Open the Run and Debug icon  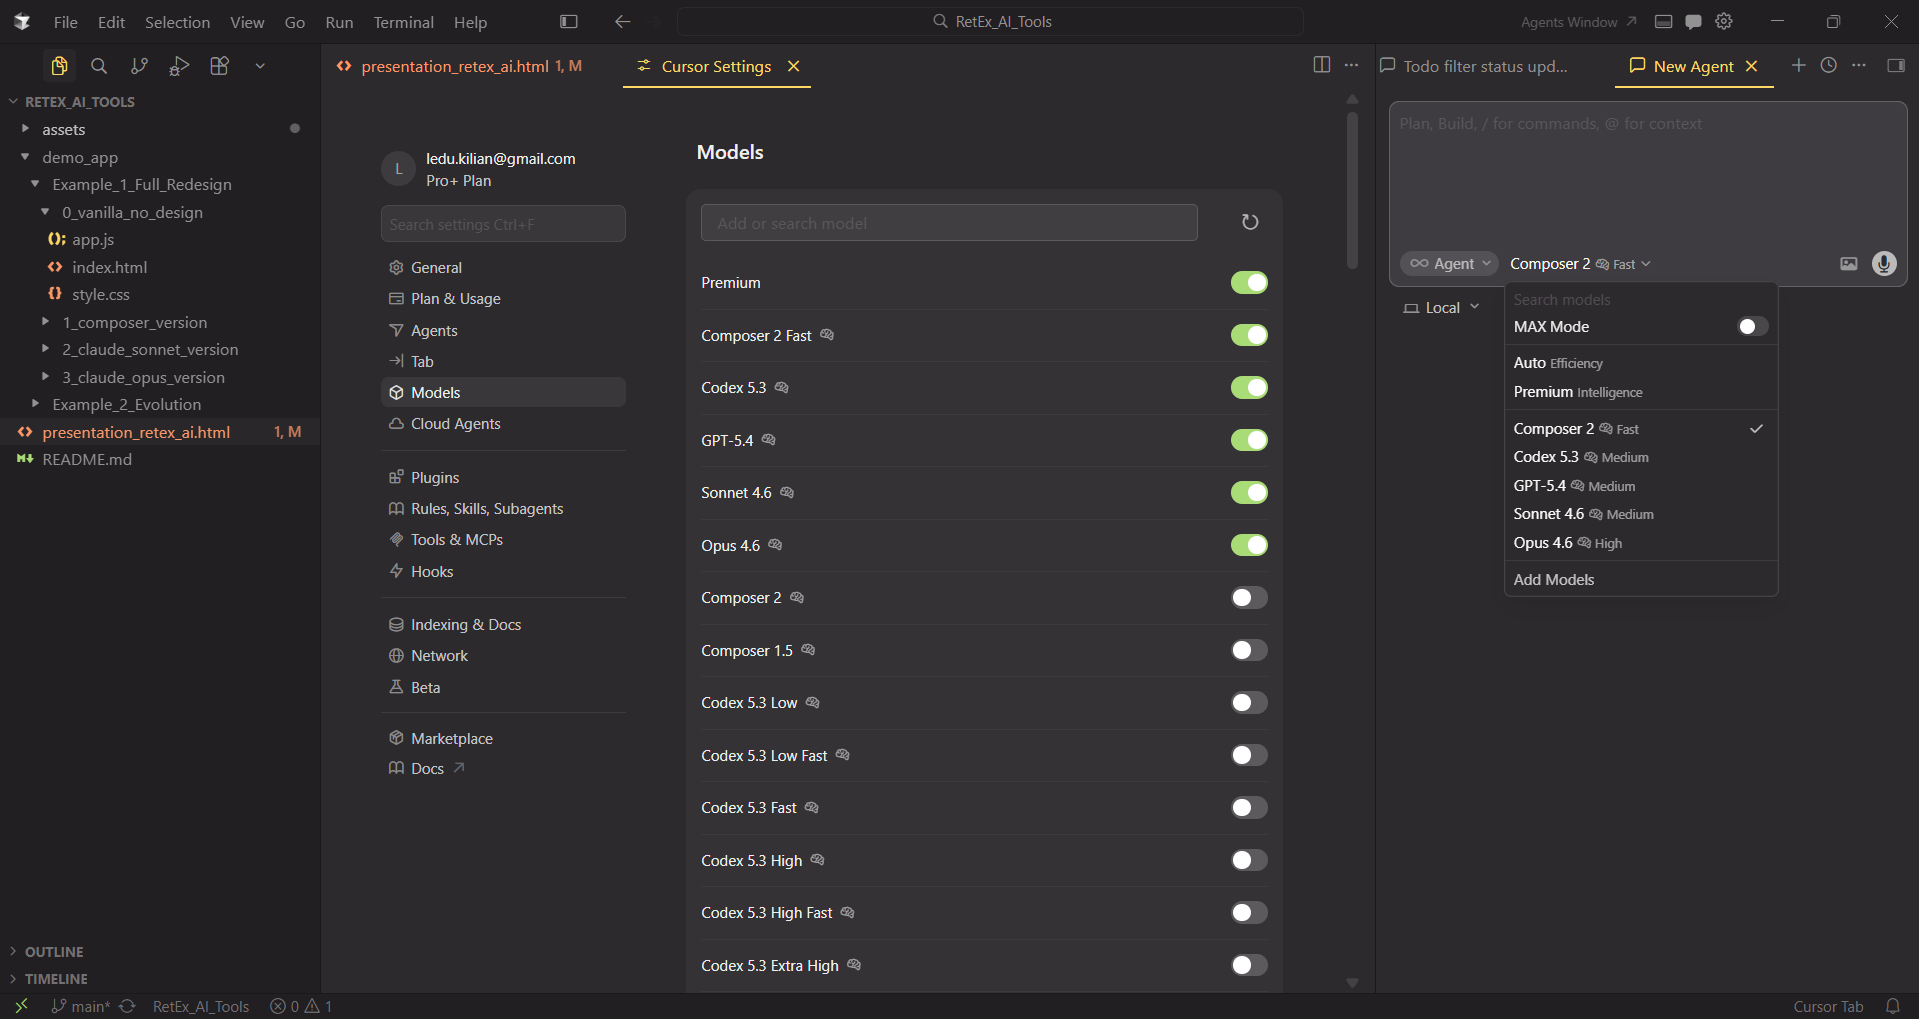(179, 66)
